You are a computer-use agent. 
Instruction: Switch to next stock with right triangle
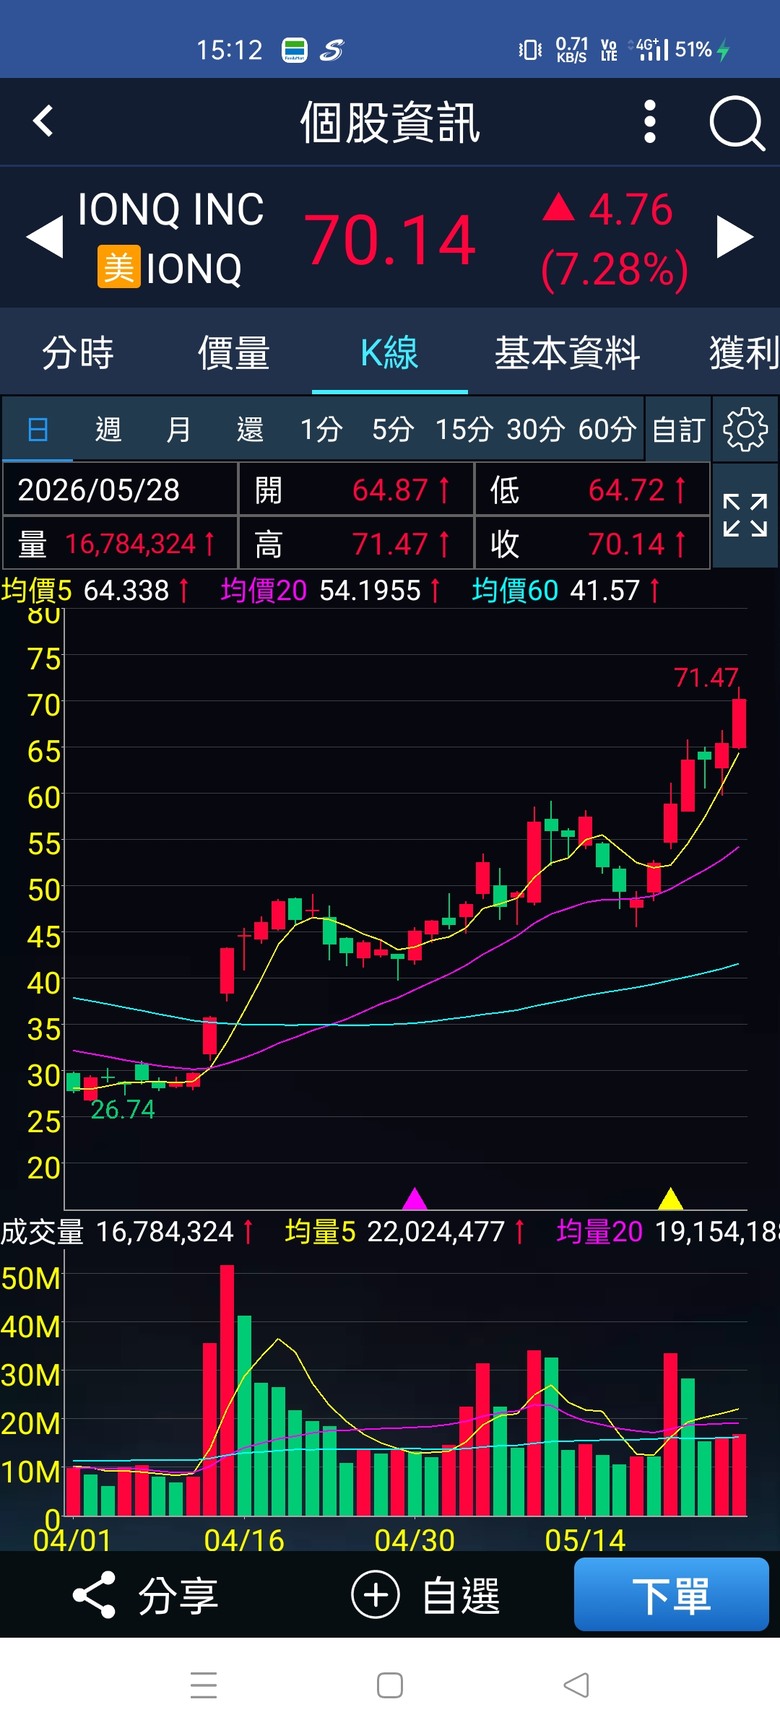(x=735, y=238)
